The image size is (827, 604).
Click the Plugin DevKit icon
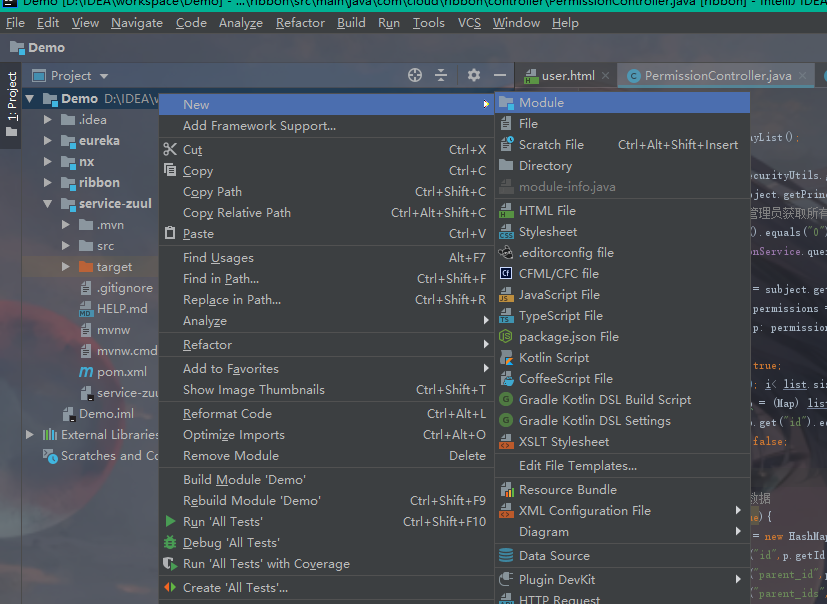coord(506,579)
